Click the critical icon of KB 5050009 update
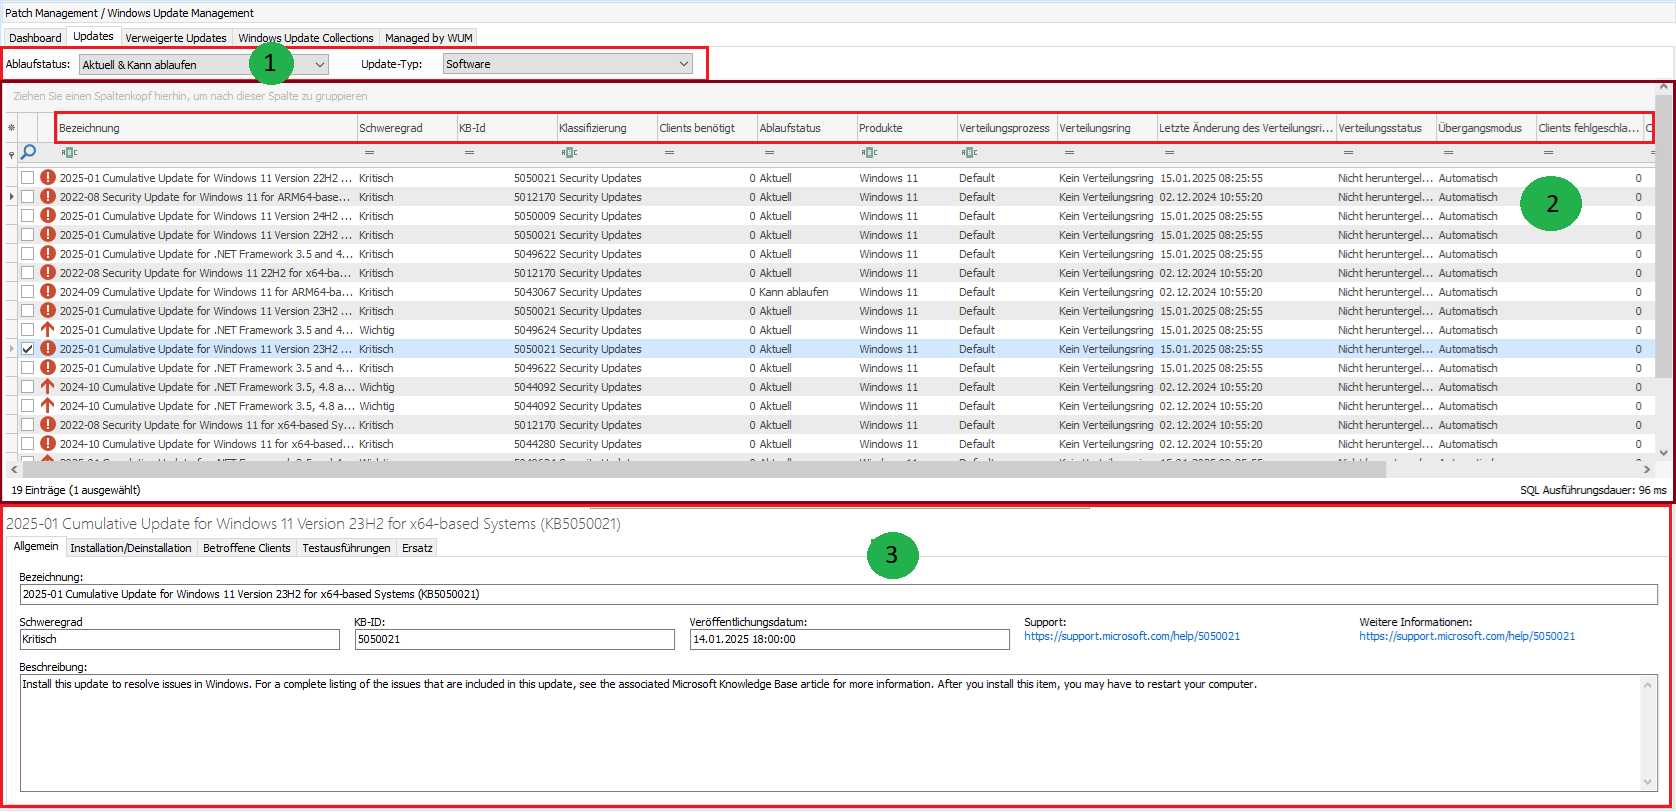1676x812 pixels. 47,216
